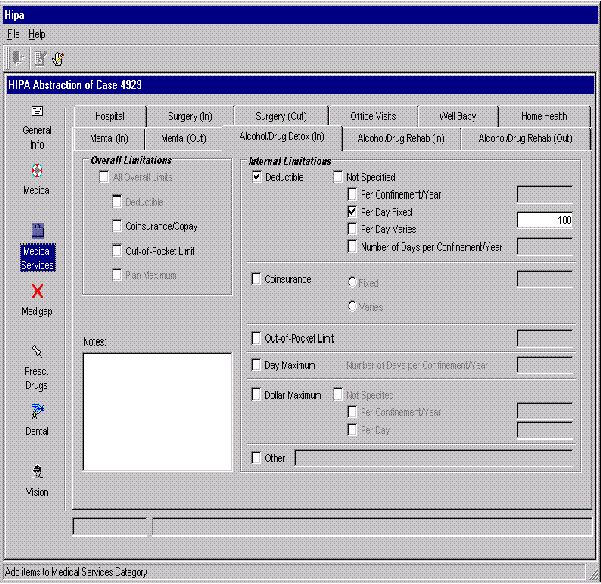Open the File menu

[x=13, y=34]
